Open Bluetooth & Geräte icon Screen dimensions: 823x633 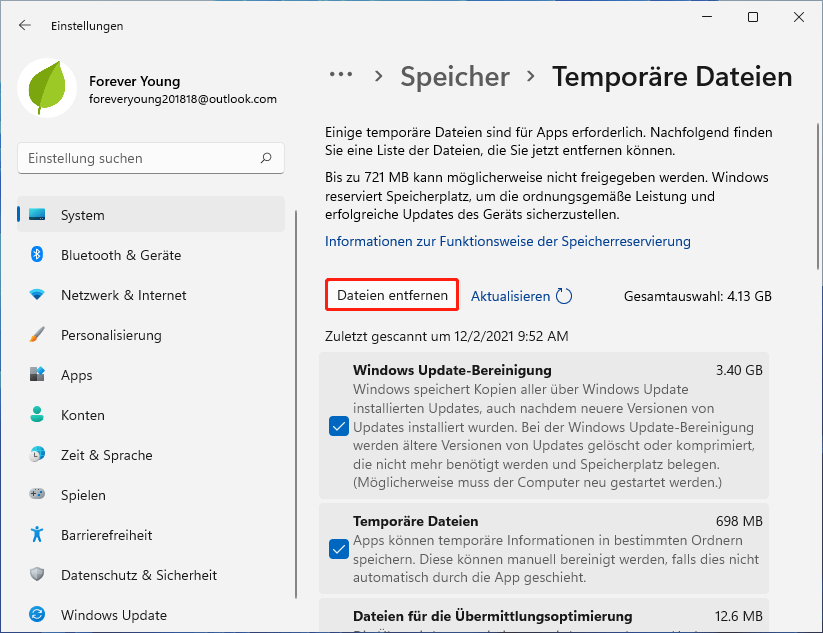click(x=37, y=255)
